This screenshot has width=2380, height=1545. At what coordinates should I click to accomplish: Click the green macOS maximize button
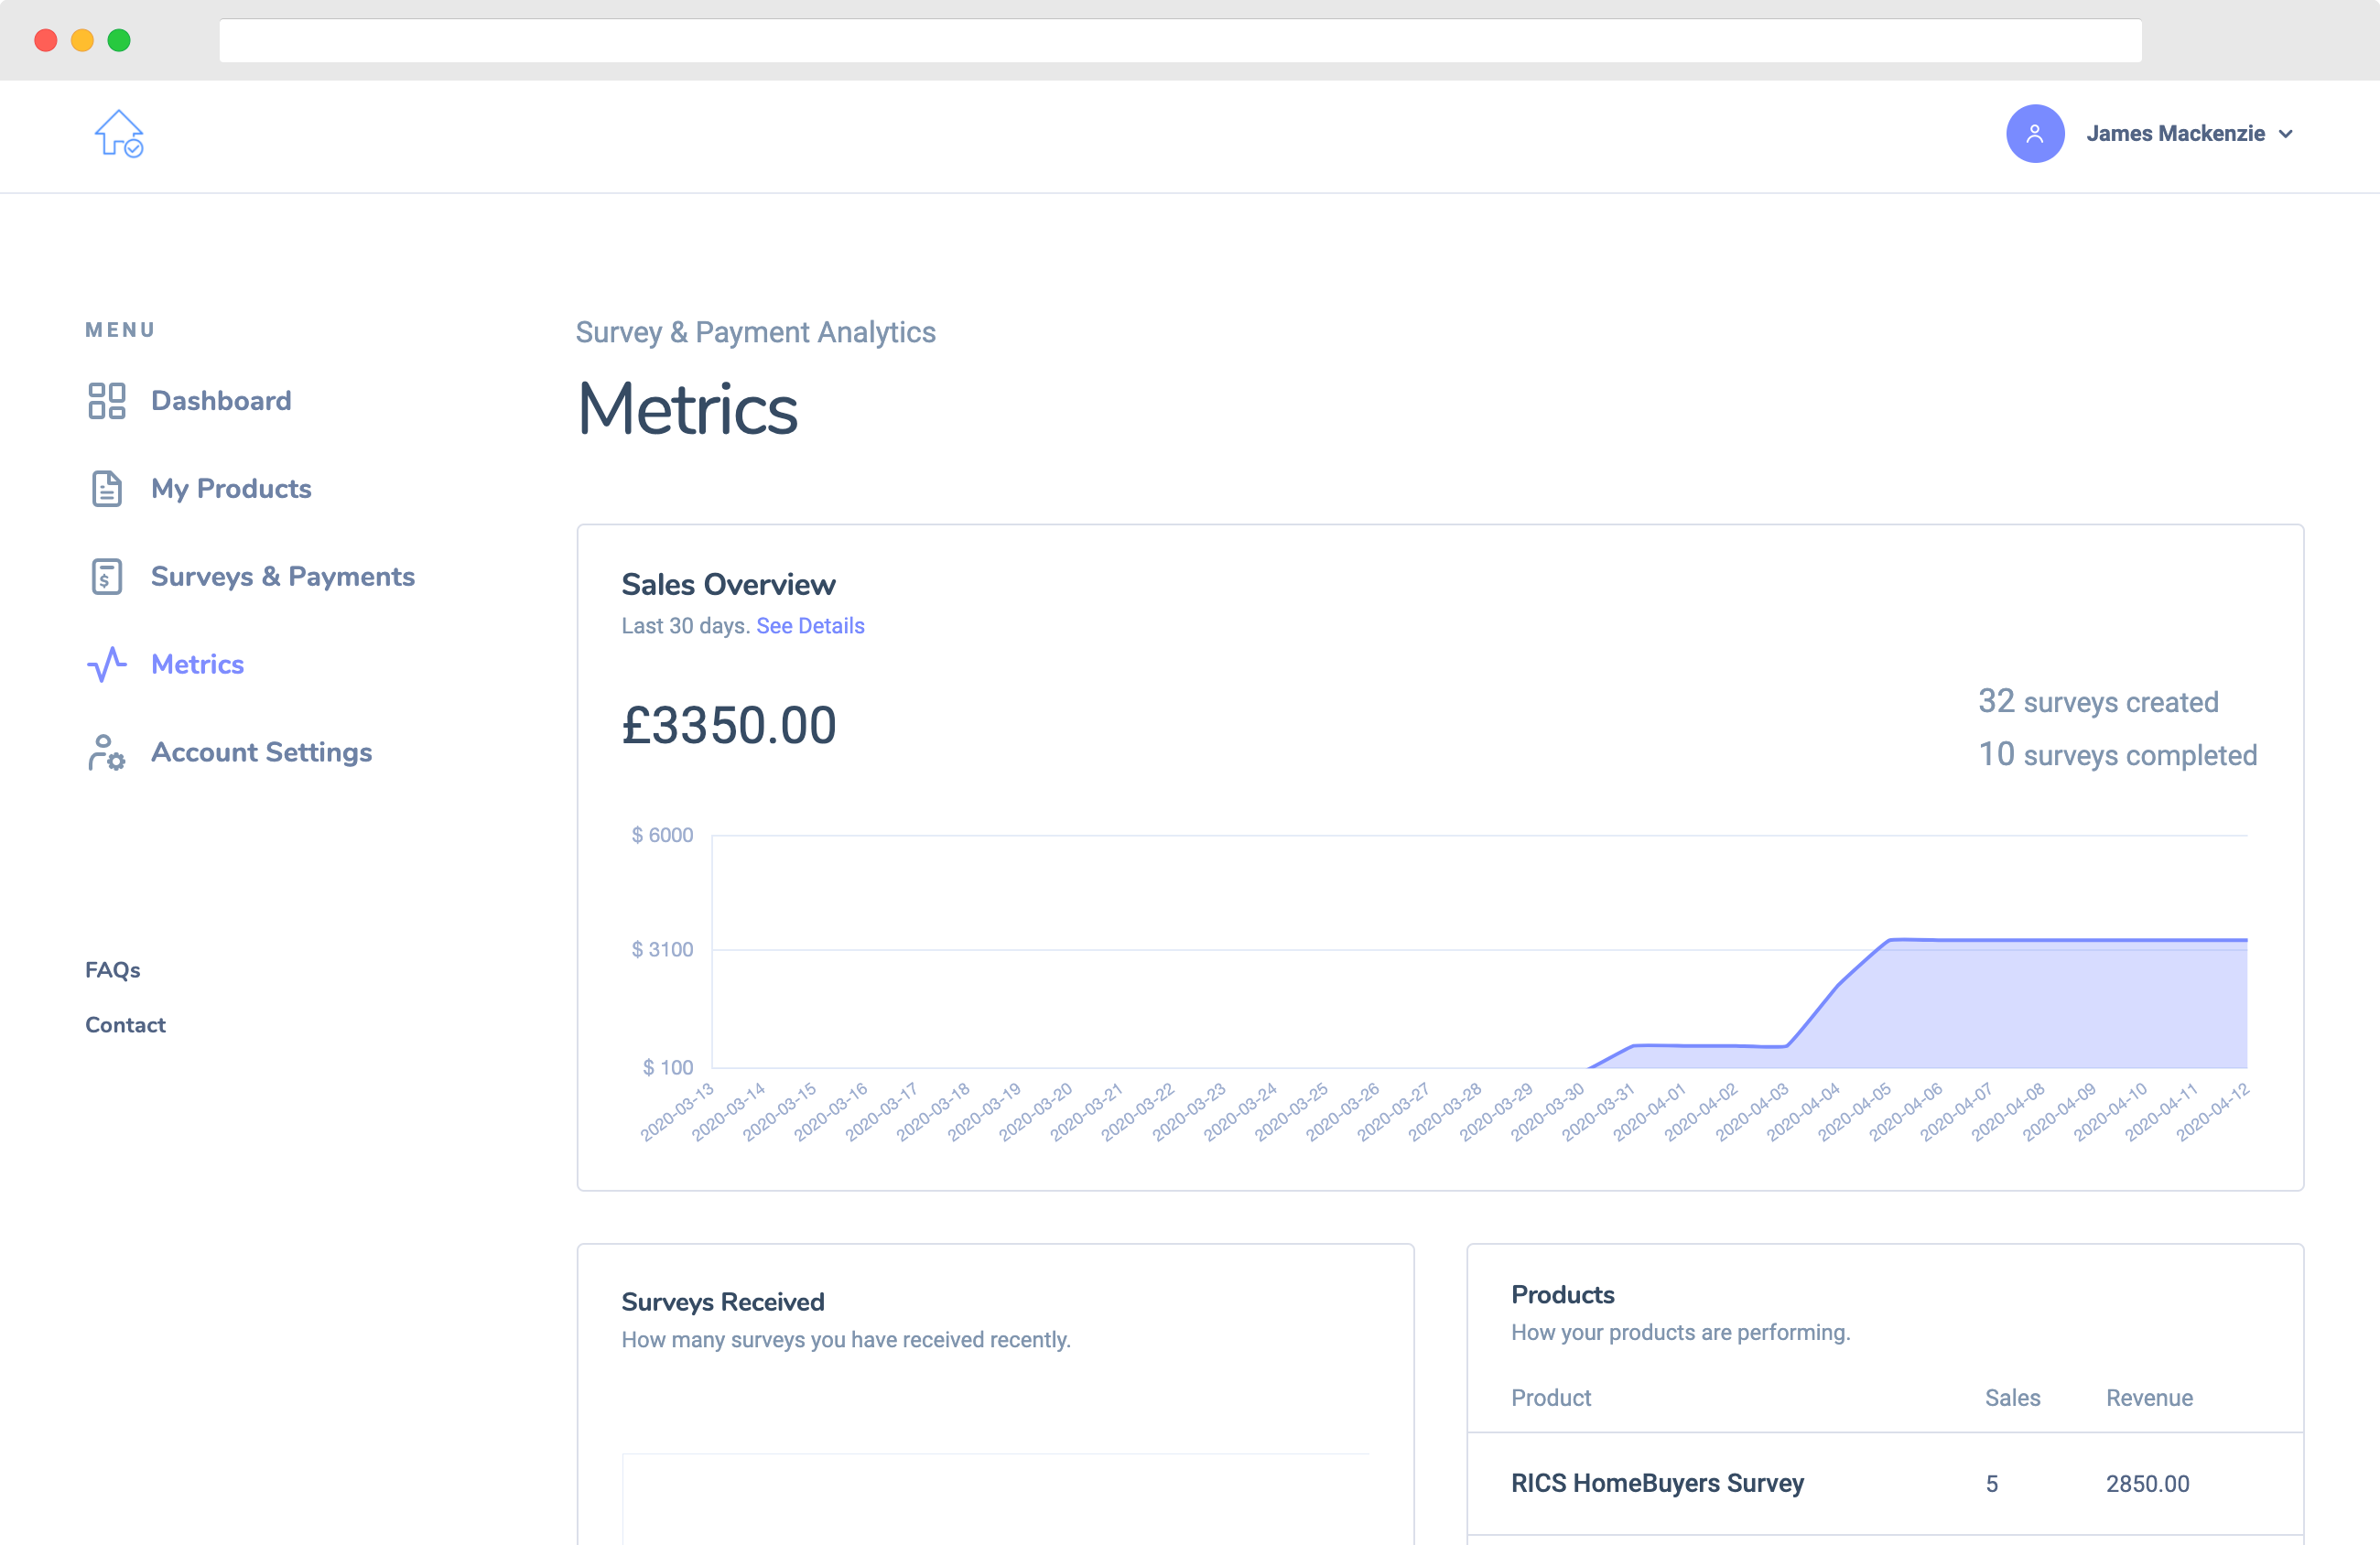point(119,40)
